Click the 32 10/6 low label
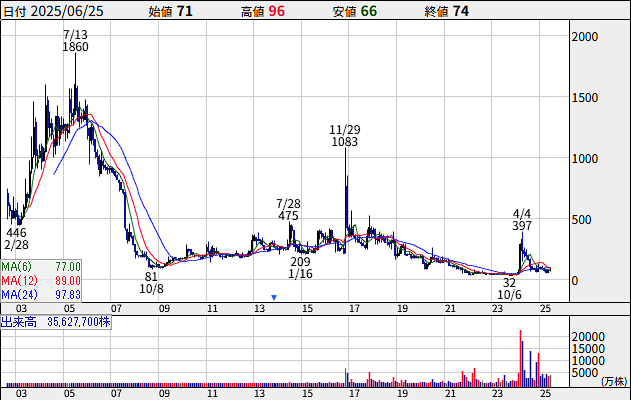The image size is (631, 400). [x=509, y=289]
